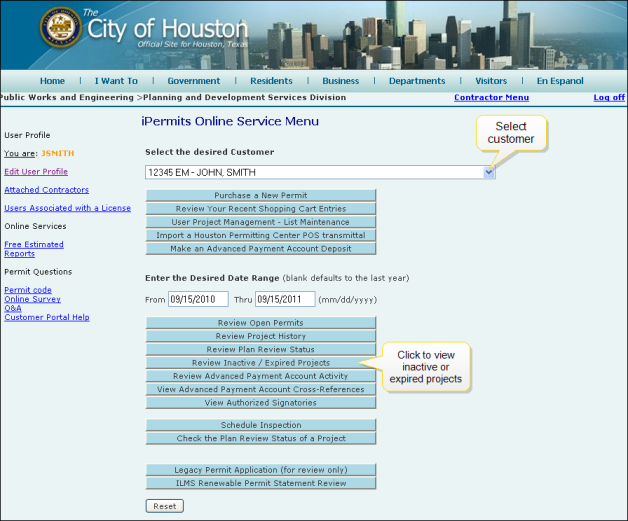This screenshot has width=628, height=521.
Task: Click Schedule Inspection button
Action: pyautogui.click(x=261, y=425)
